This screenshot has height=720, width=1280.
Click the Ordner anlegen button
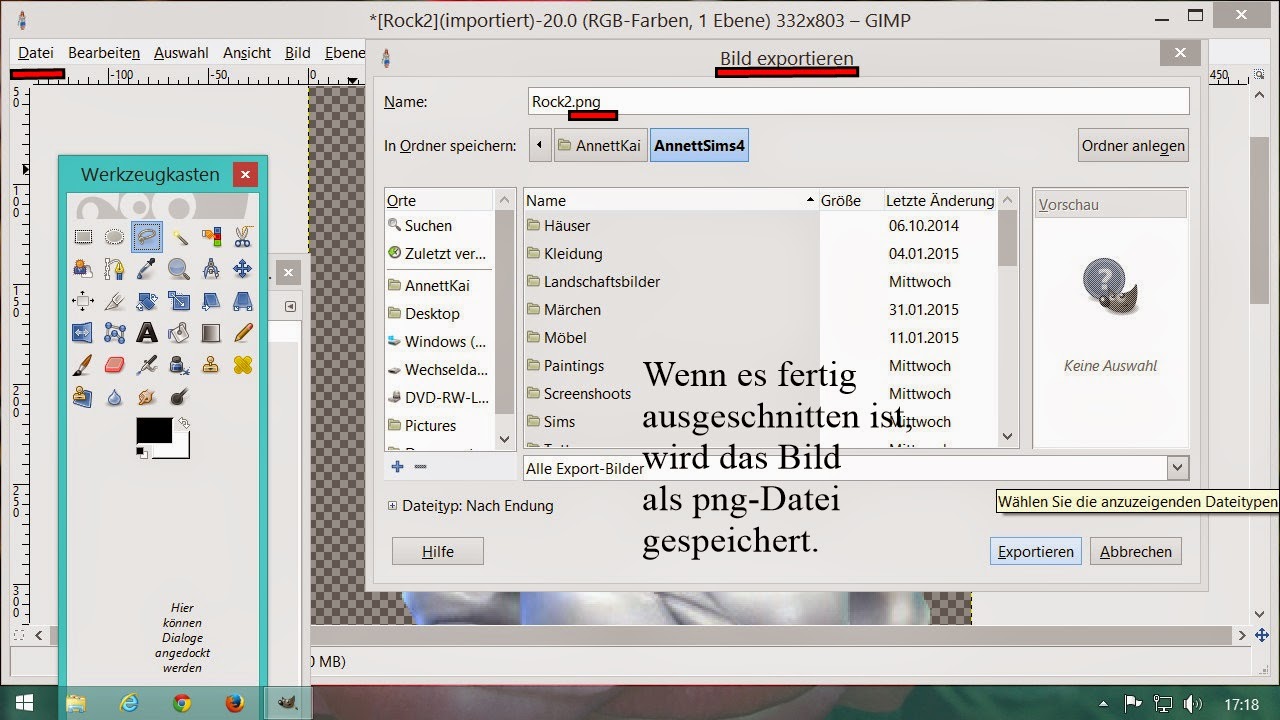pos(1133,145)
